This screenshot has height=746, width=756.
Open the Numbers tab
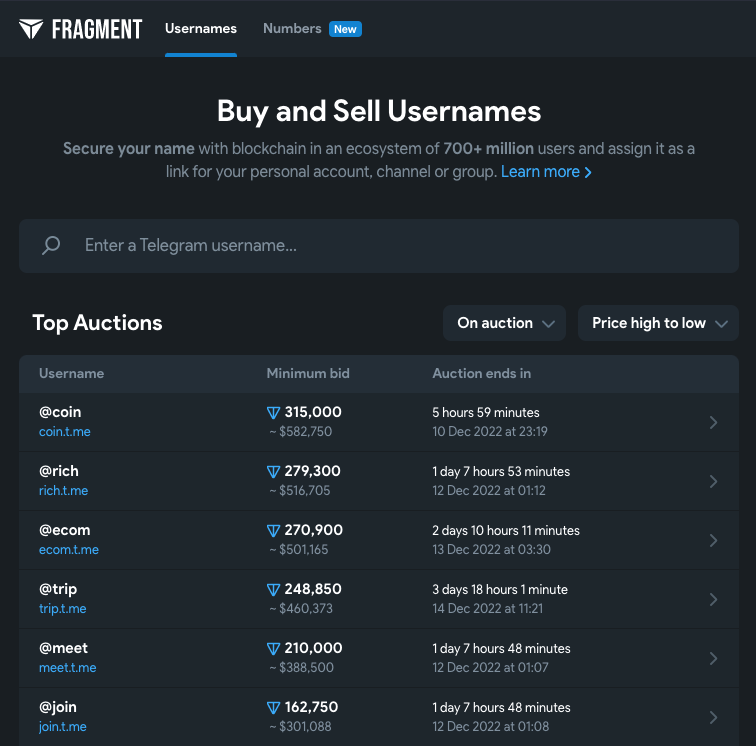click(x=292, y=28)
